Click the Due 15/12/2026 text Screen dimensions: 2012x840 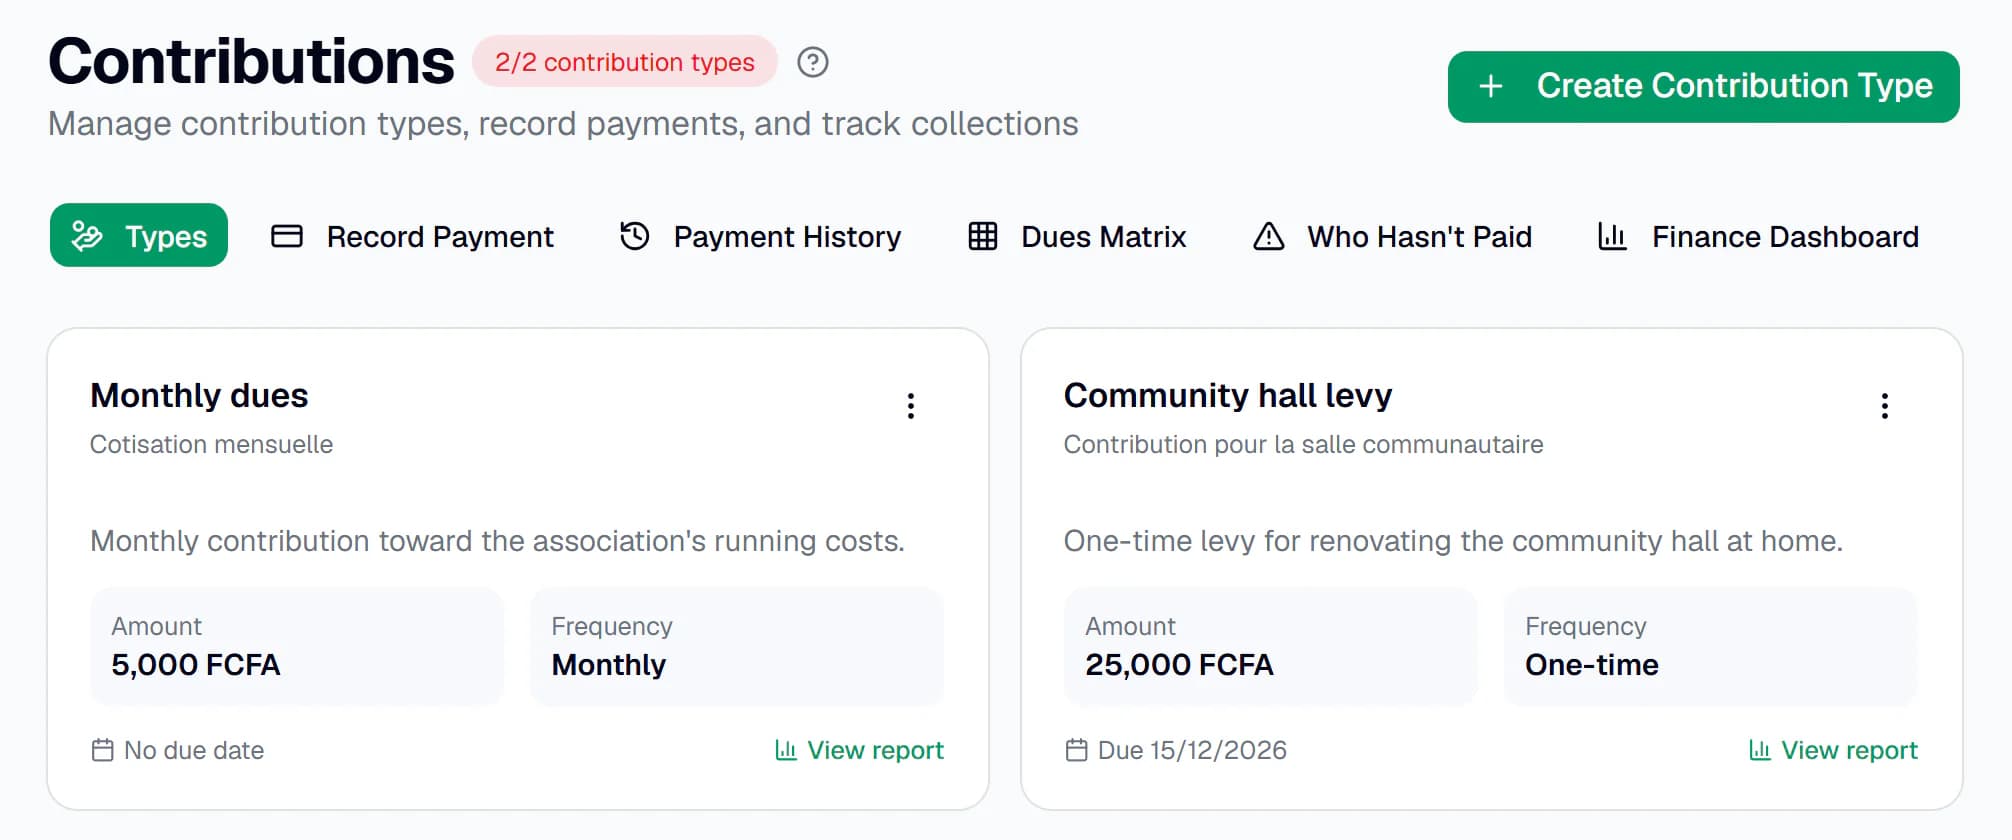coord(1192,750)
